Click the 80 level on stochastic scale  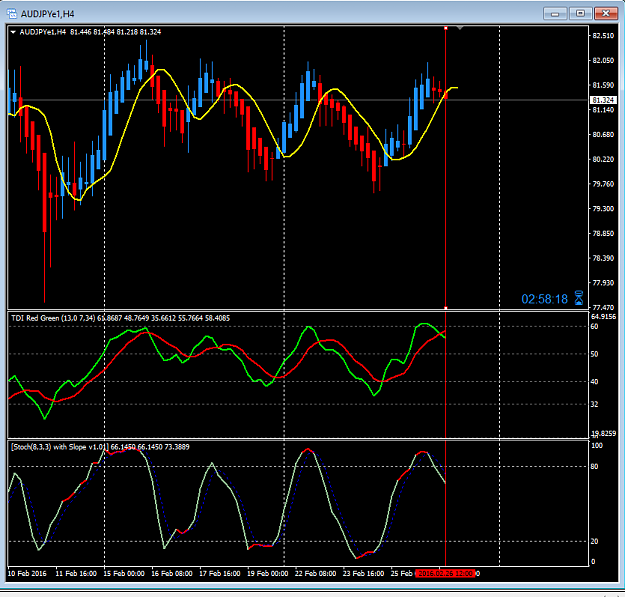point(594,466)
